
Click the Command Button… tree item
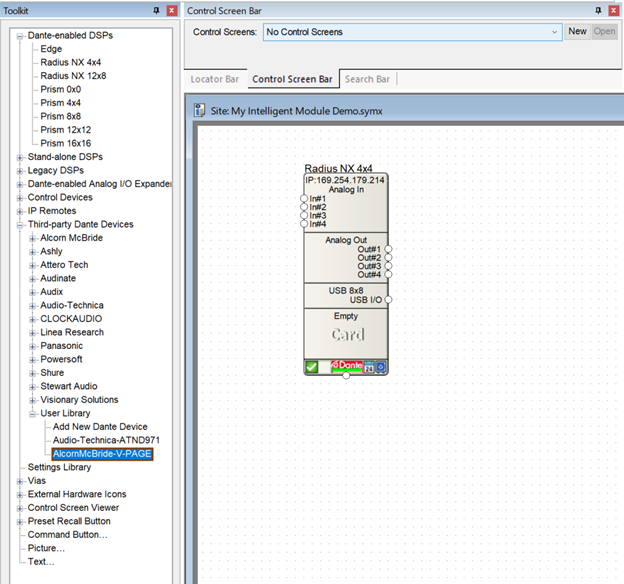(67, 535)
